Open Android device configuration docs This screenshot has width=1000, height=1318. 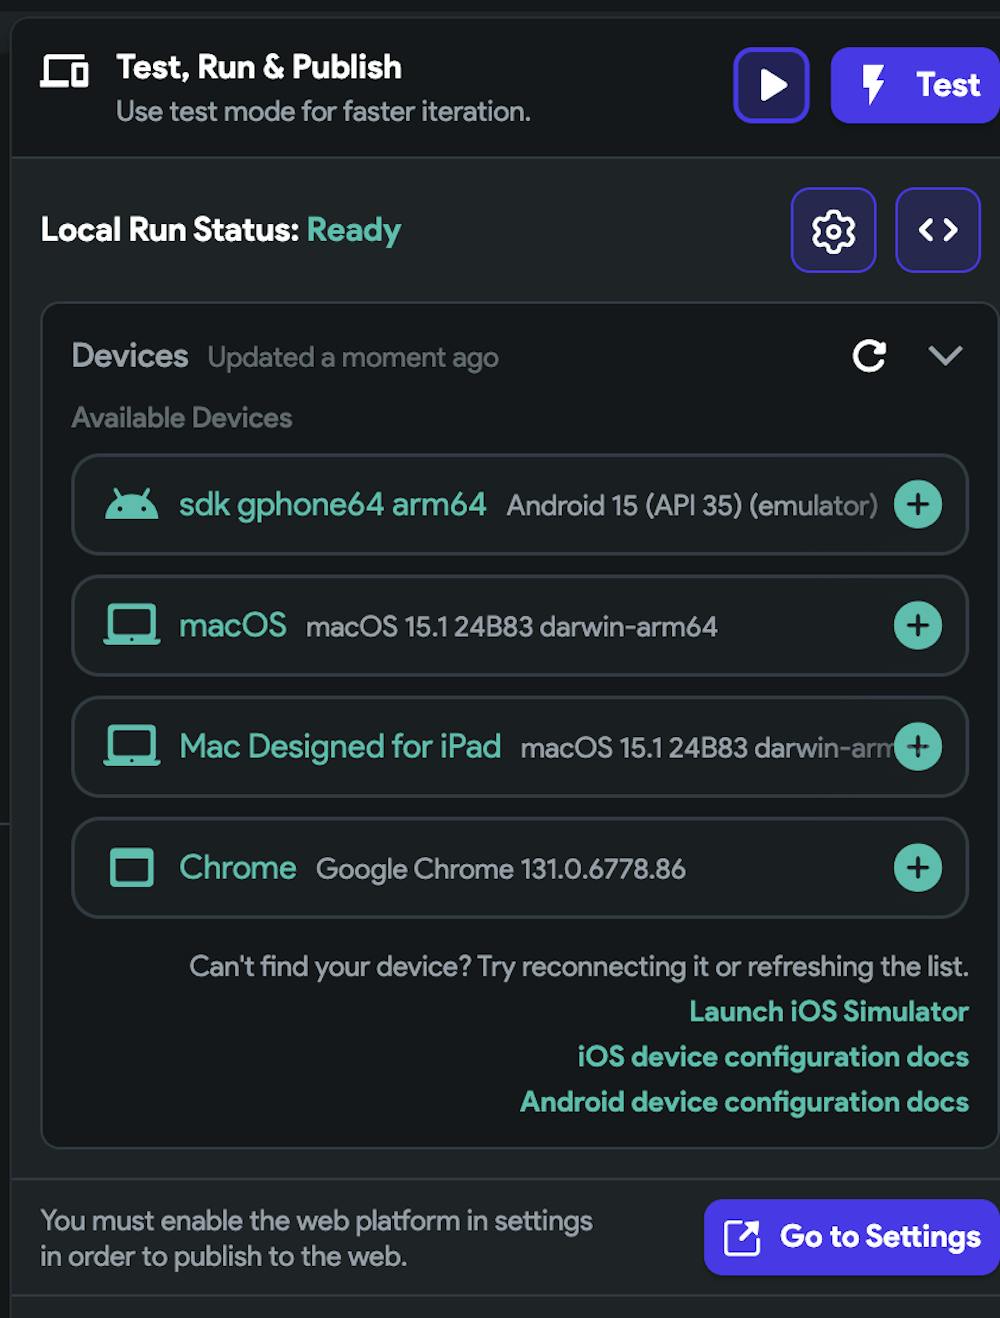click(744, 1102)
